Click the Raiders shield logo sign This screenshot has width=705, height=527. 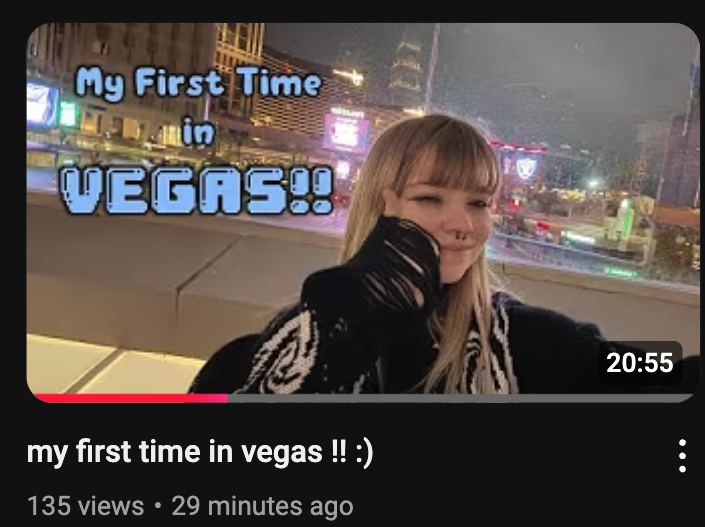[x=526, y=168]
